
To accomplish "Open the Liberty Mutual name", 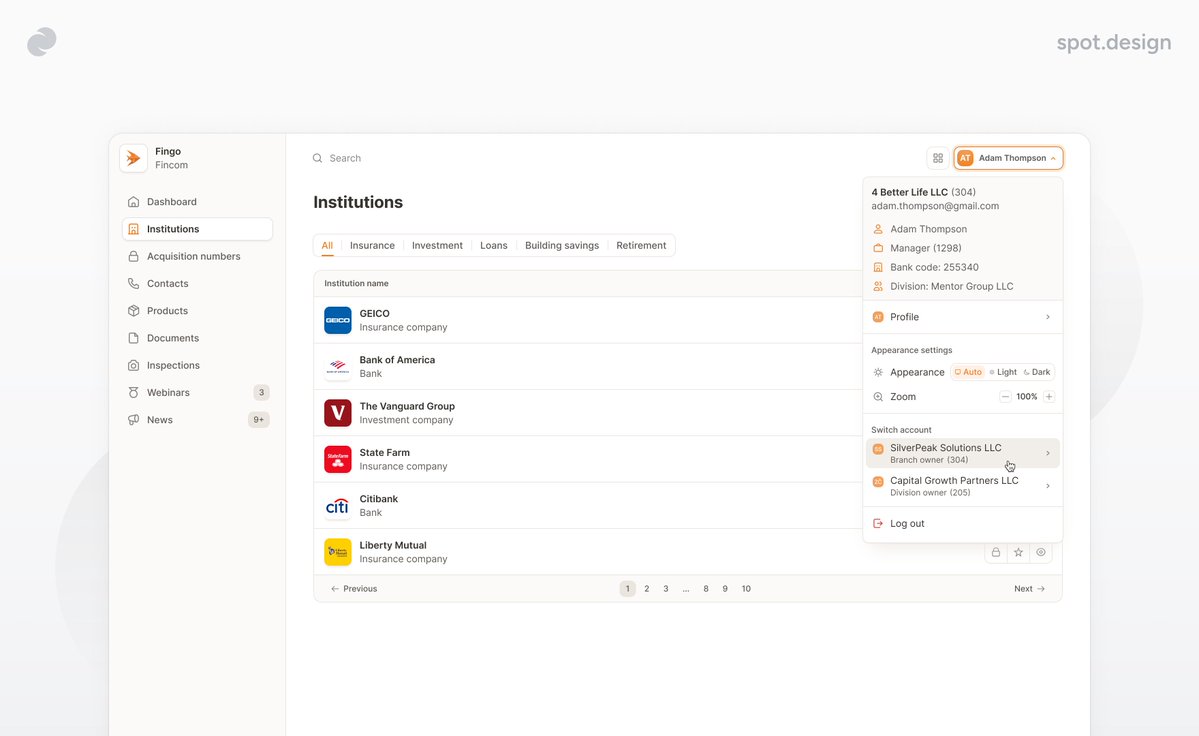I will [393, 546].
